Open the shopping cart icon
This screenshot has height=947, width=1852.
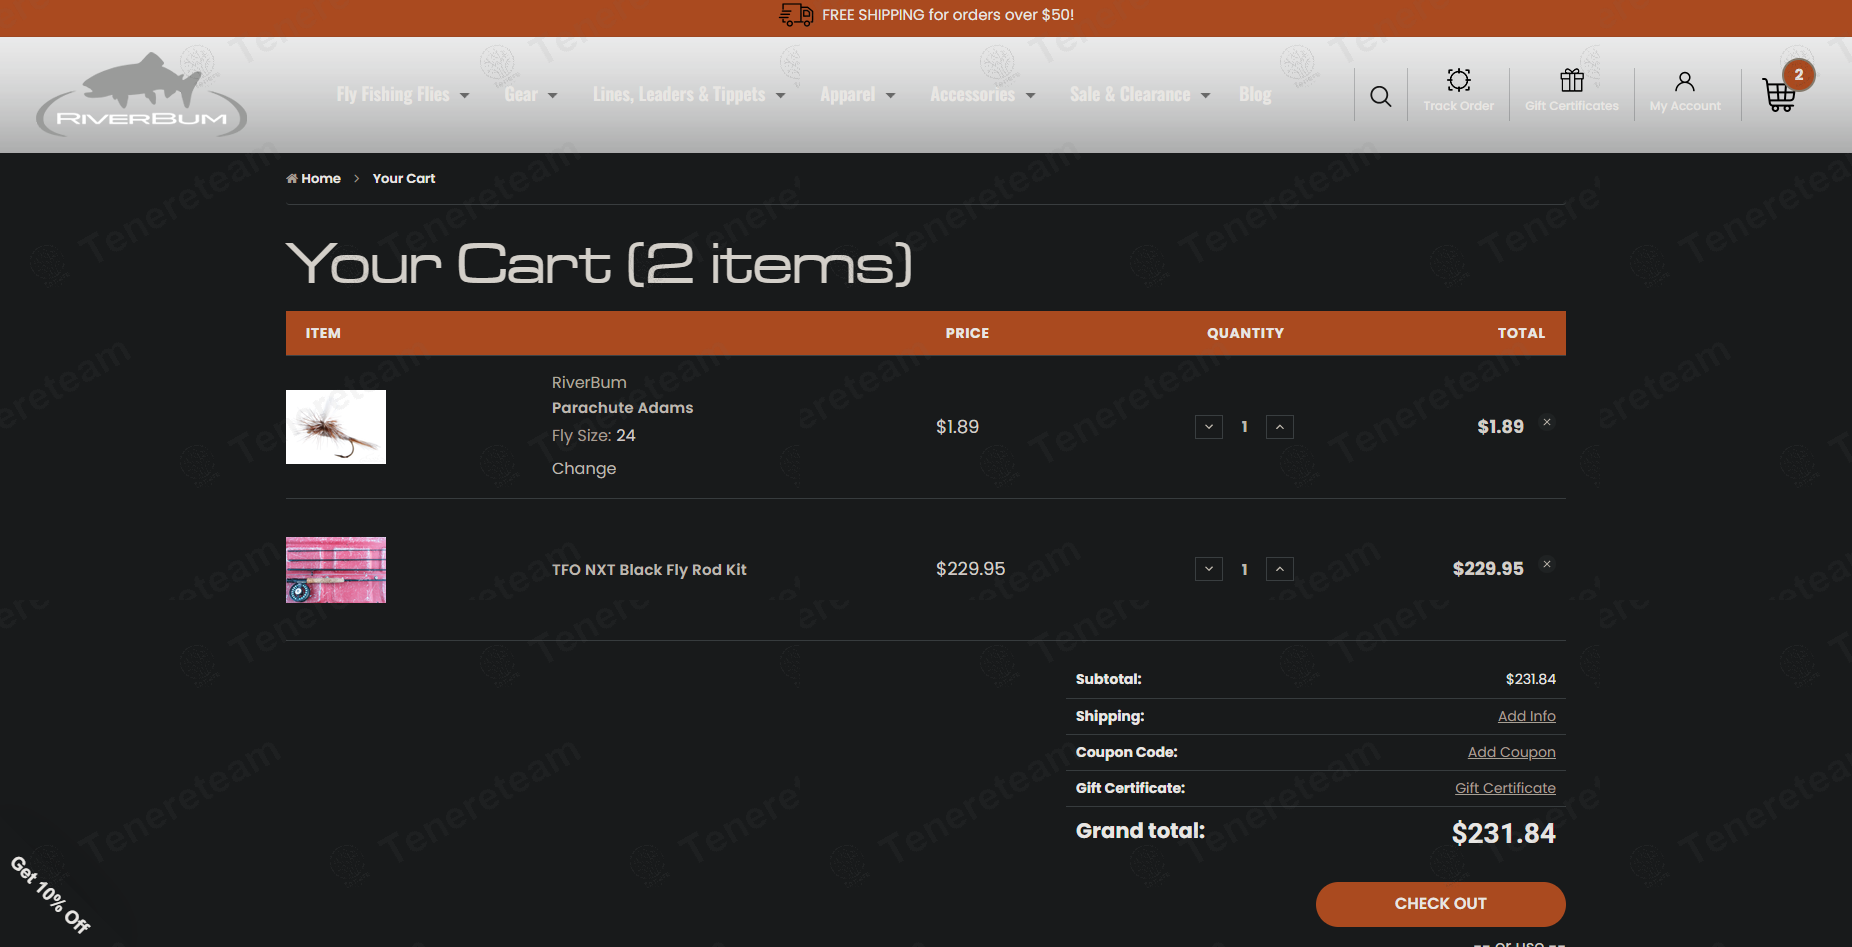tap(1780, 95)
